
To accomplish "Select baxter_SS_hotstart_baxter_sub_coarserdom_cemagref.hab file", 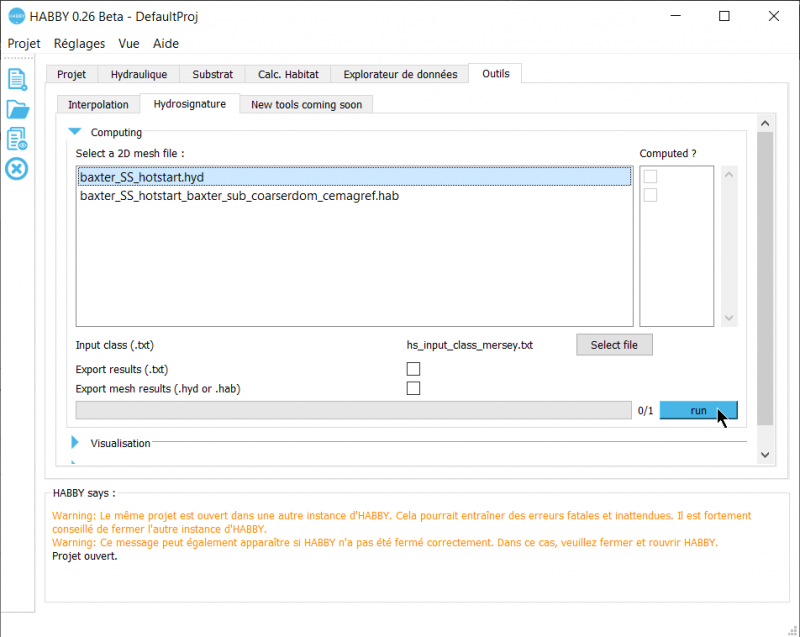I will pyautogui.click(x=240, y=196).
